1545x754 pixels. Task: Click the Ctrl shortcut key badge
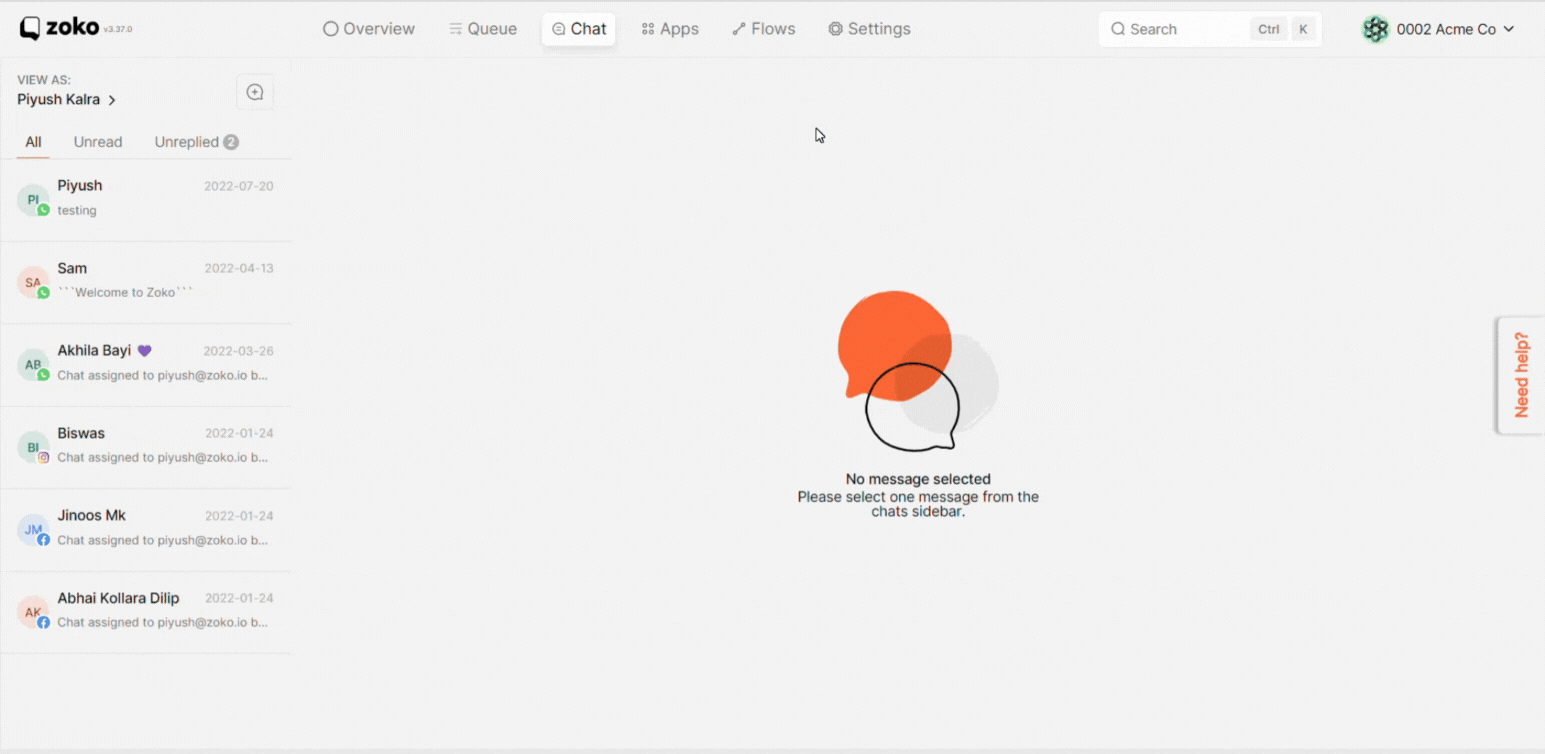(x=1268, y=29)
